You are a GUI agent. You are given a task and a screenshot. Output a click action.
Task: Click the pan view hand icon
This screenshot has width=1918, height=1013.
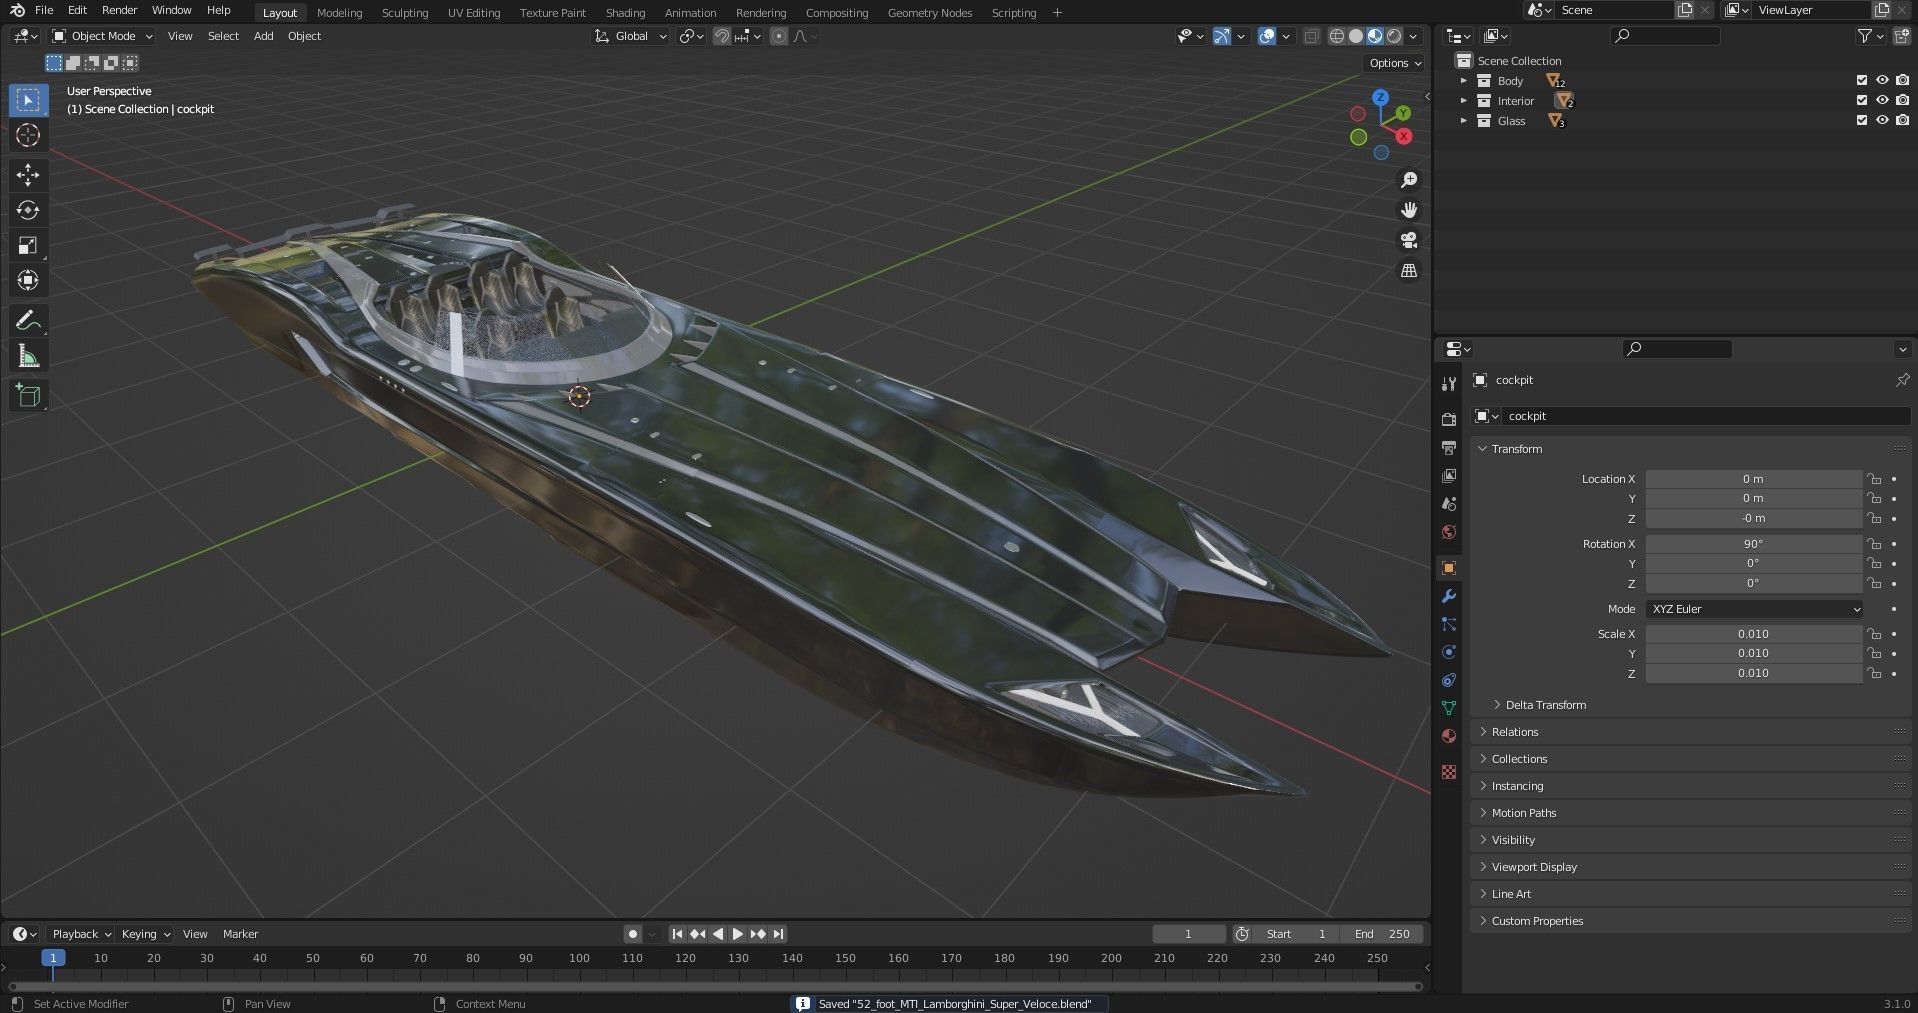(x=1409, y=210)
